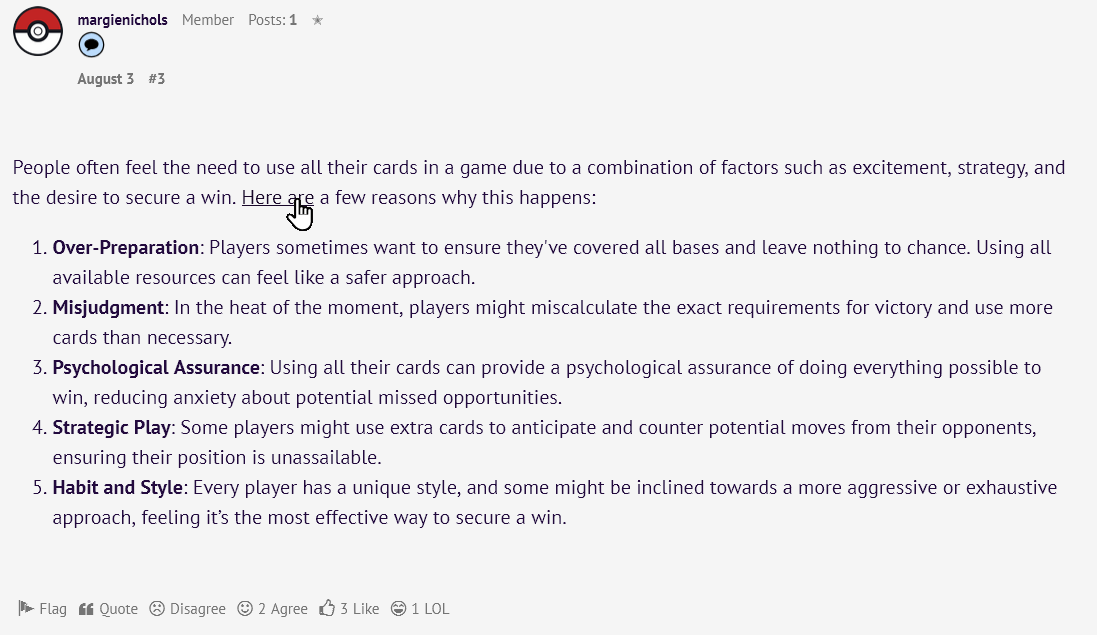React with 3 Like
1097x635 pixels.
coord(349,608)
